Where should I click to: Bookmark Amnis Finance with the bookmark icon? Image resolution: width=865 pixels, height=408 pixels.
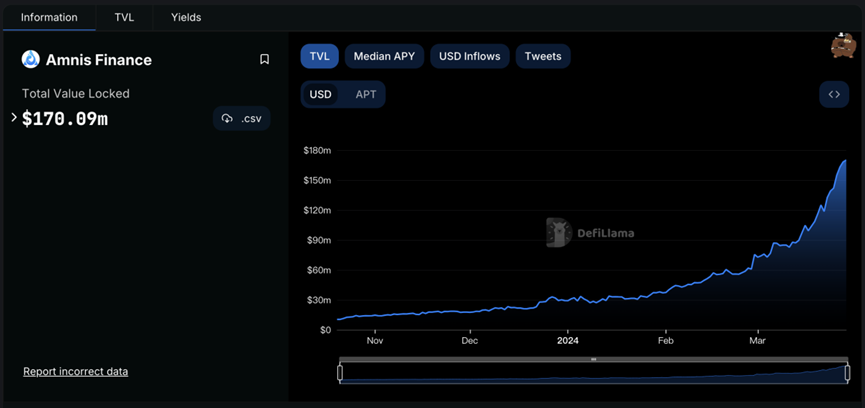(x=264, y=59)
